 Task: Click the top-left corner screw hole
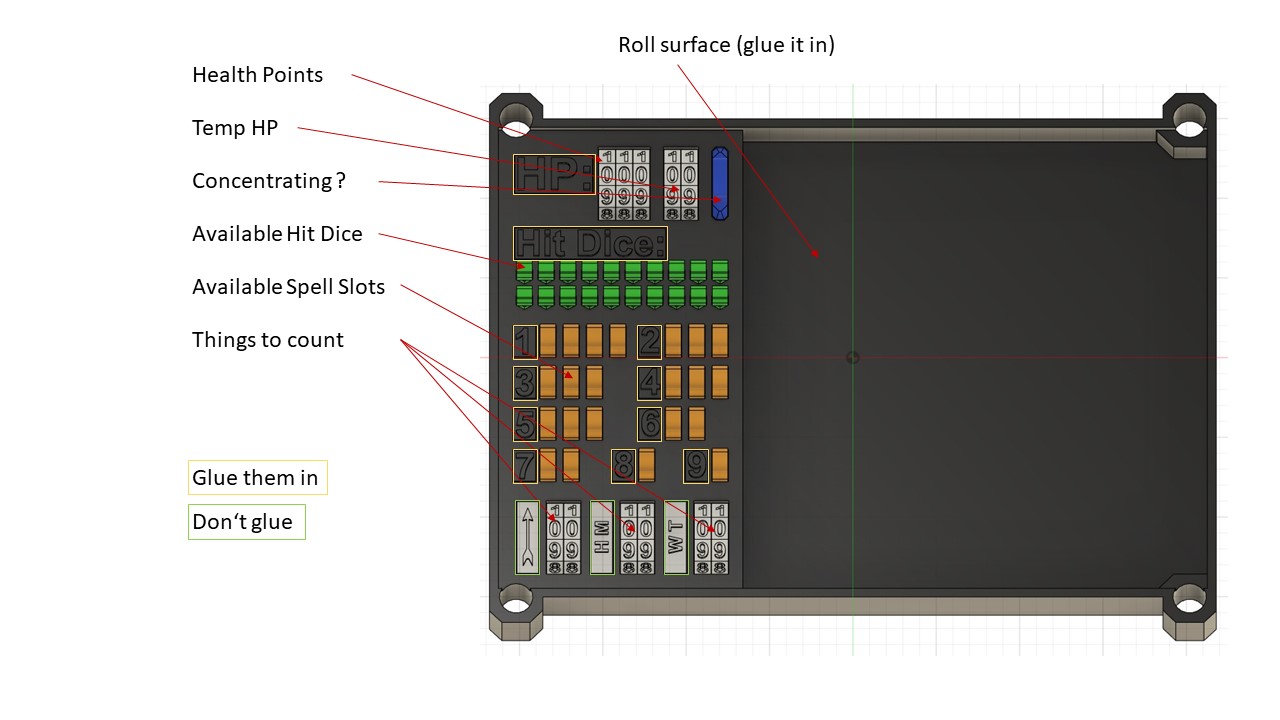[515, 118]
